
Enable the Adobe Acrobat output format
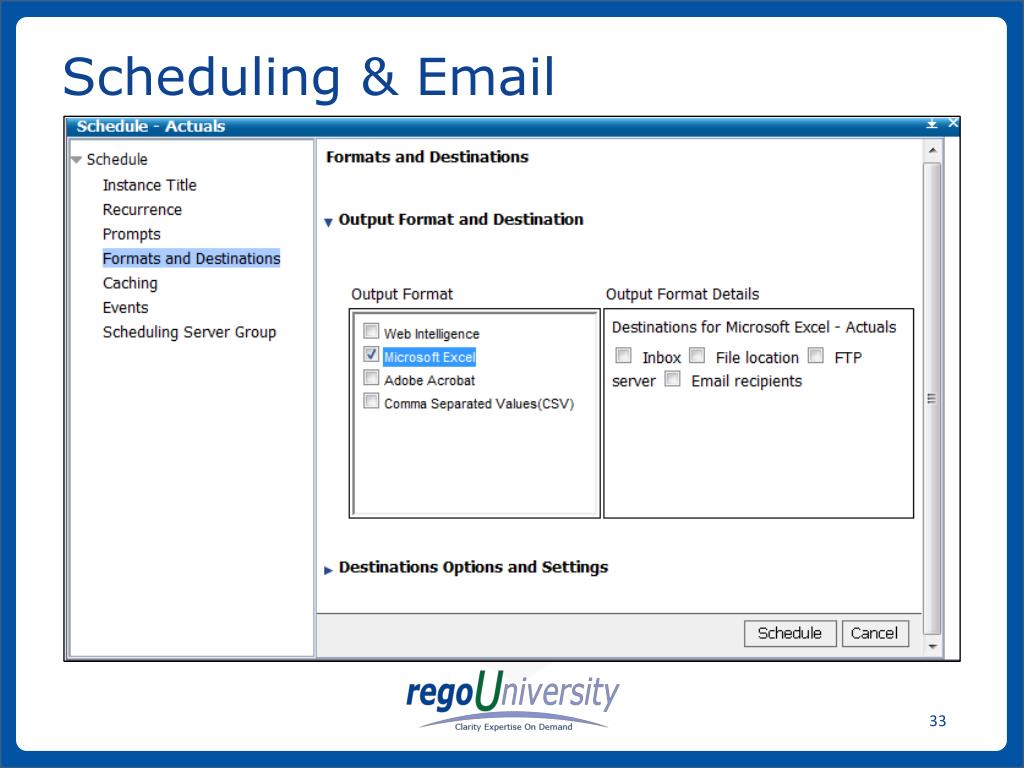pyautogui.click(x=371, y=378)
